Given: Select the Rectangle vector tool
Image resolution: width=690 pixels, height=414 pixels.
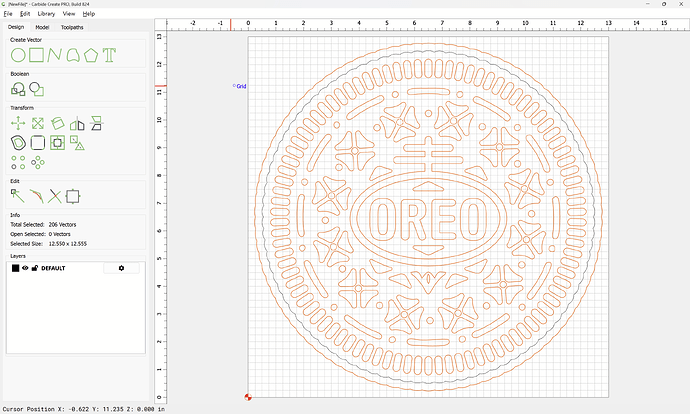Looking at the screenshot, I should (x=36, y=53).
